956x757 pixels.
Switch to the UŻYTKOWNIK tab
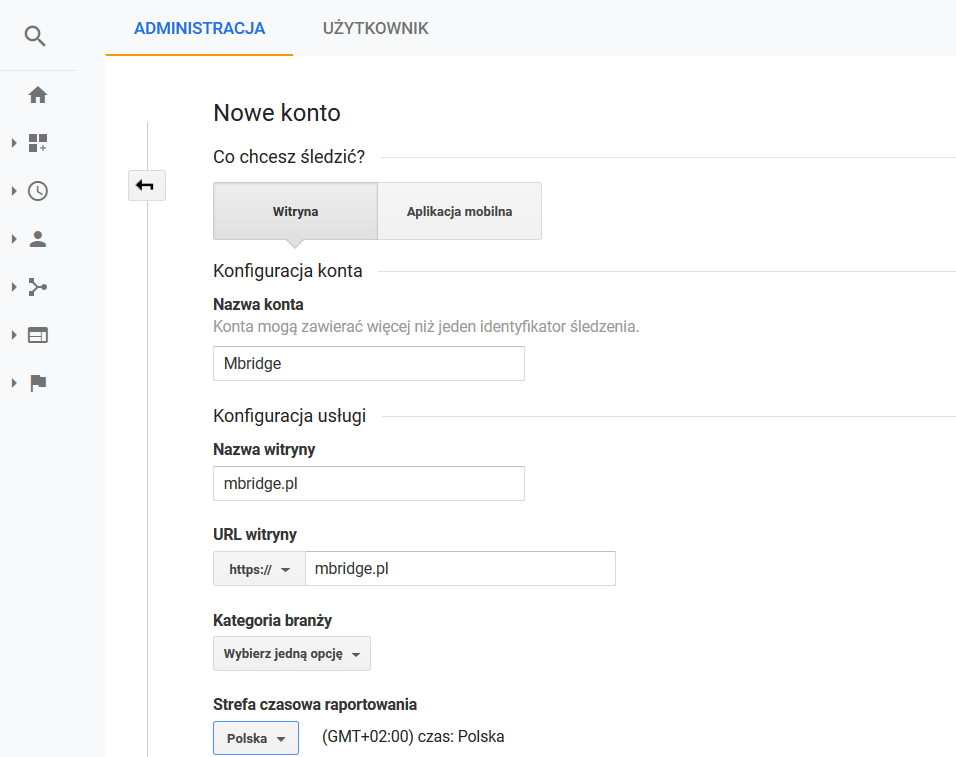coord(376,28)
